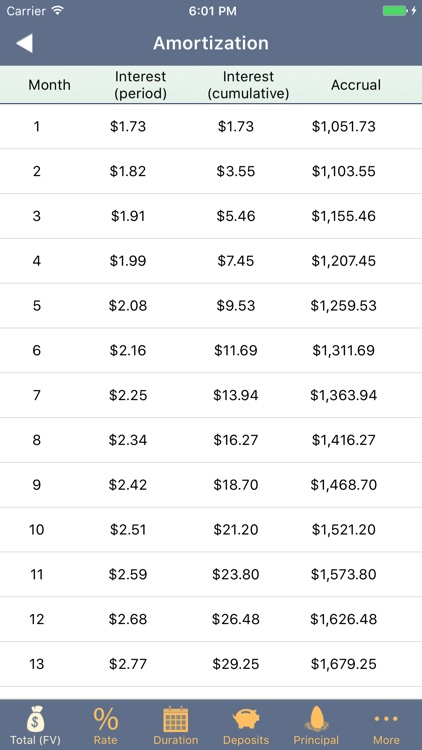The image size is (422, 750).
Task: Select the Month column header
Action: 49,85
